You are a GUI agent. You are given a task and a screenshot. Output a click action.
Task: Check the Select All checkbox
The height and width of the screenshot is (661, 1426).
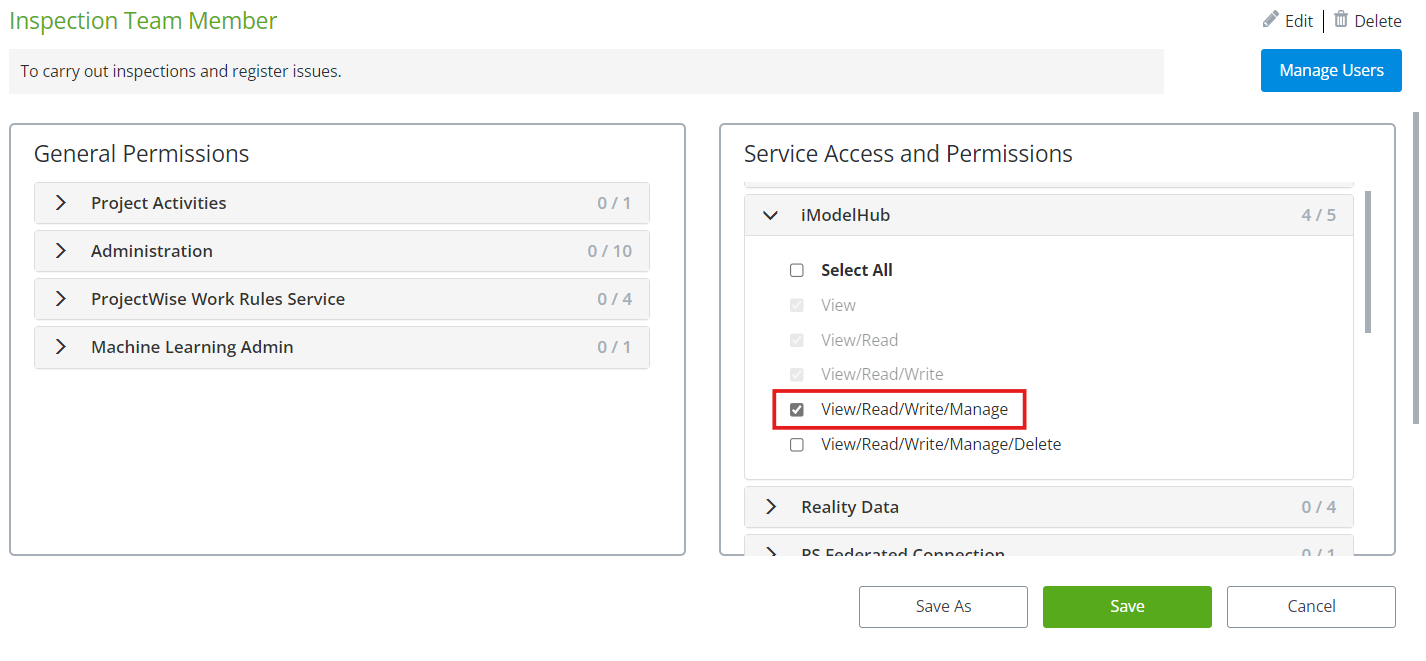click(x=797, y=270)
